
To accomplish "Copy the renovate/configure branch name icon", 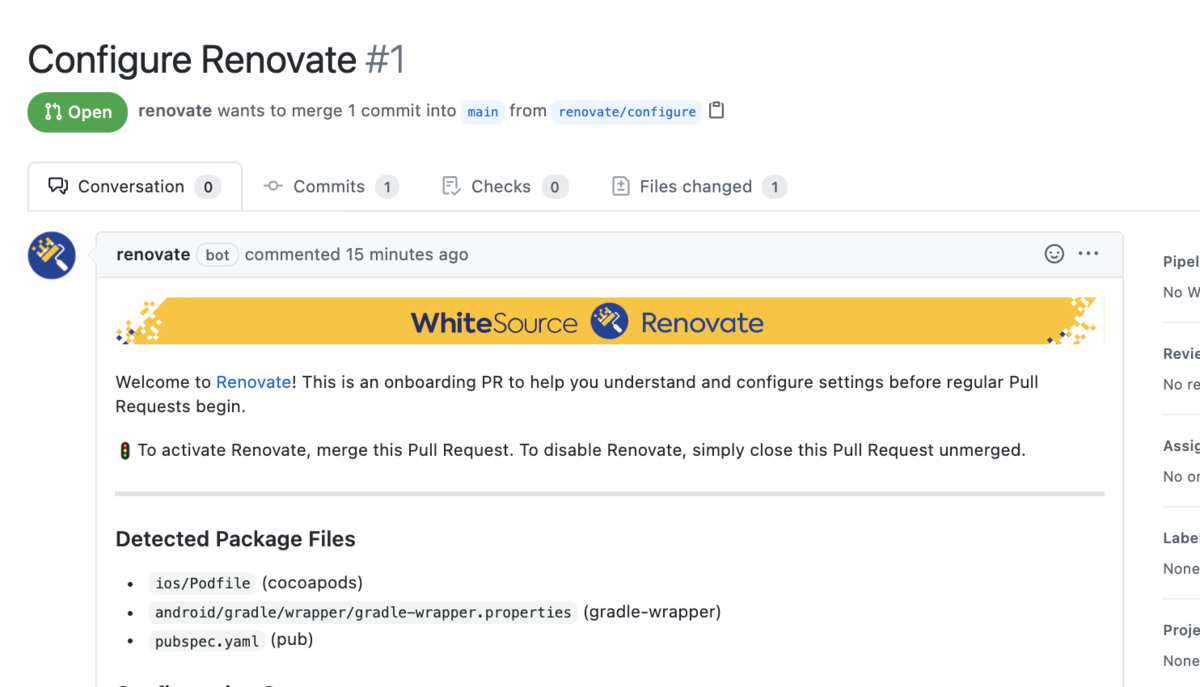I will [716, 110].
